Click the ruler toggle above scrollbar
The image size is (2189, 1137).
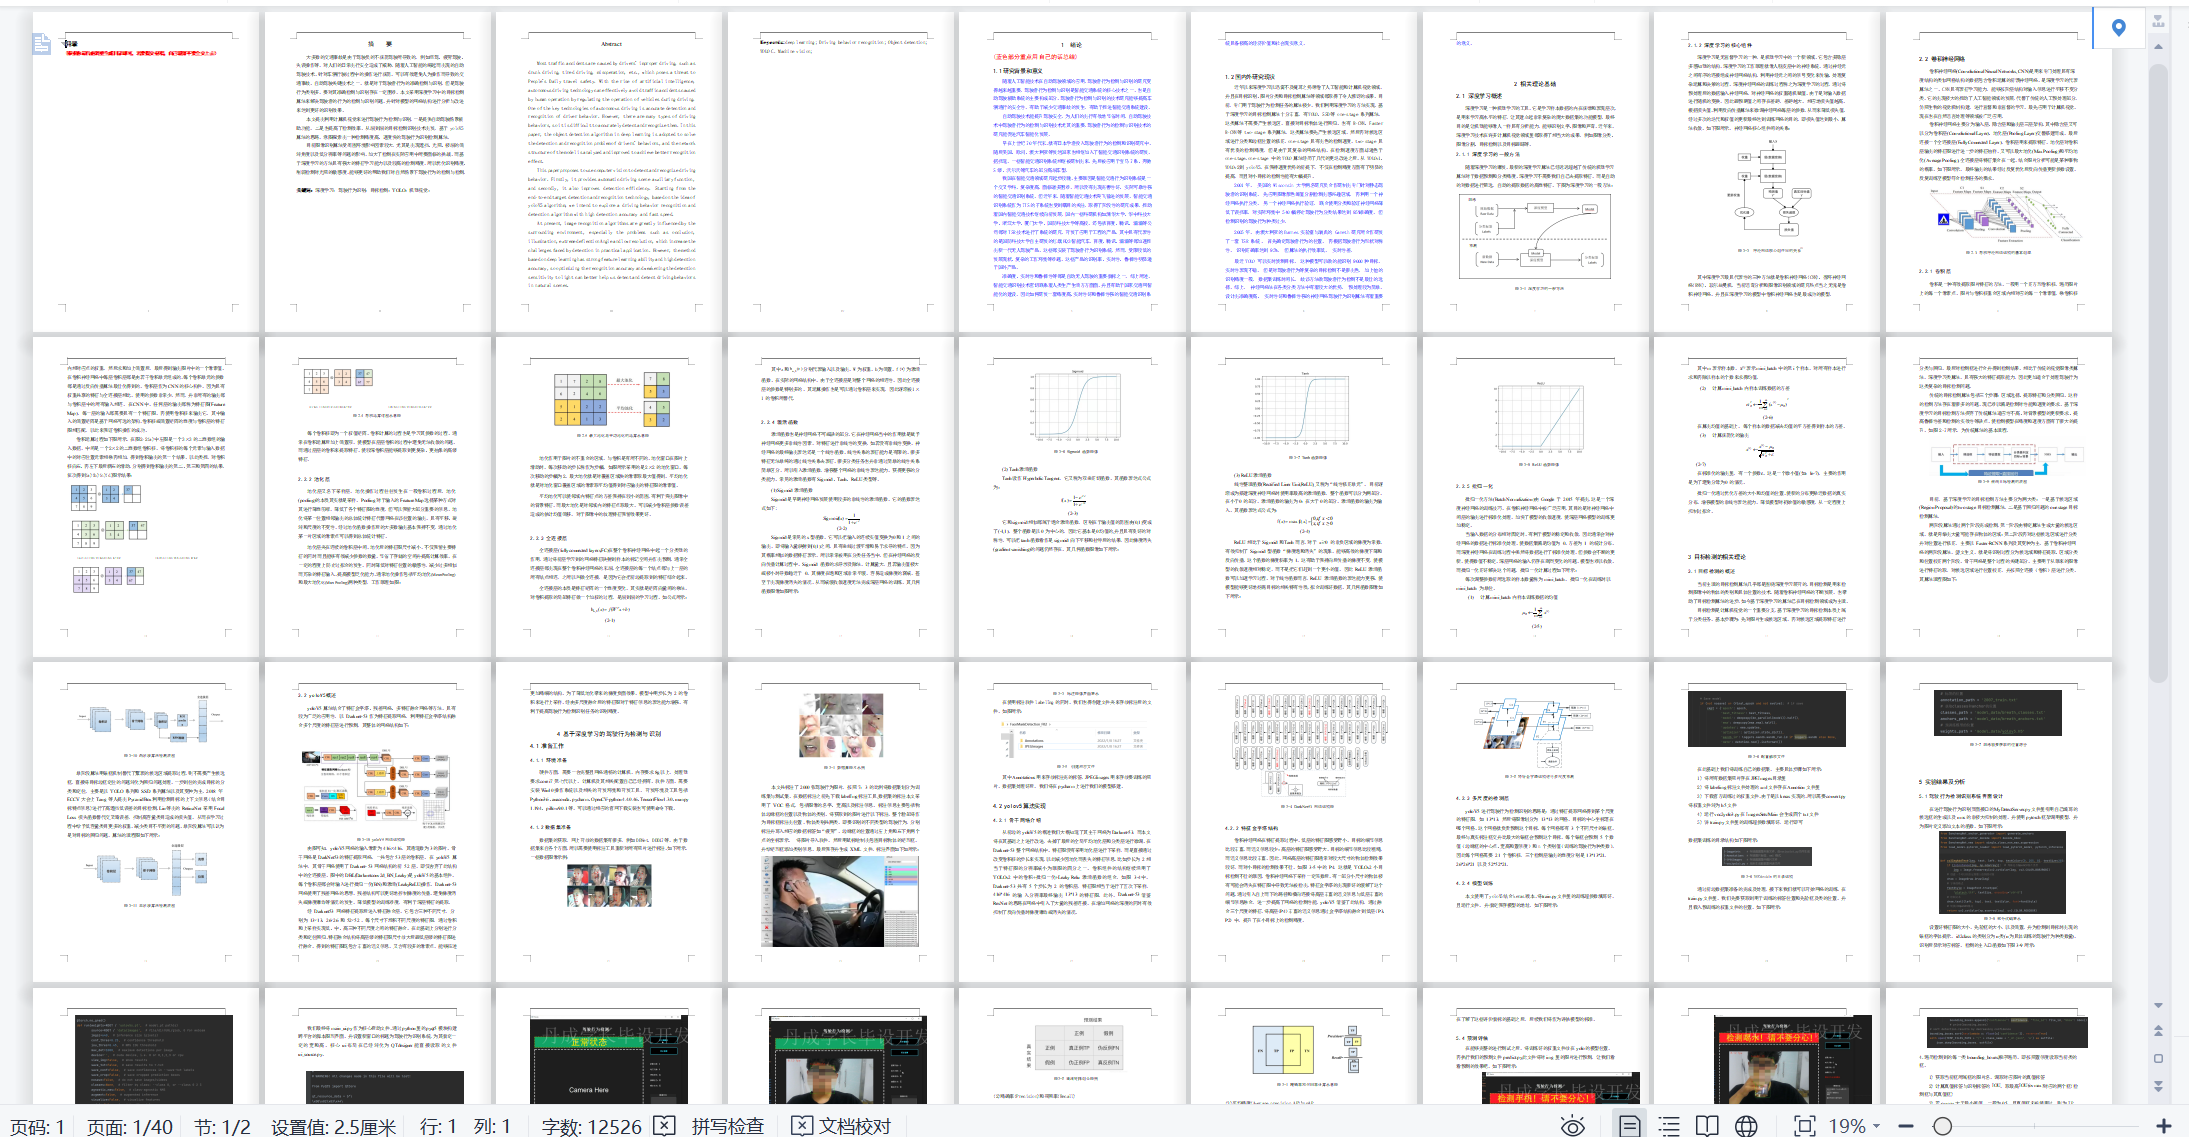2159,21
